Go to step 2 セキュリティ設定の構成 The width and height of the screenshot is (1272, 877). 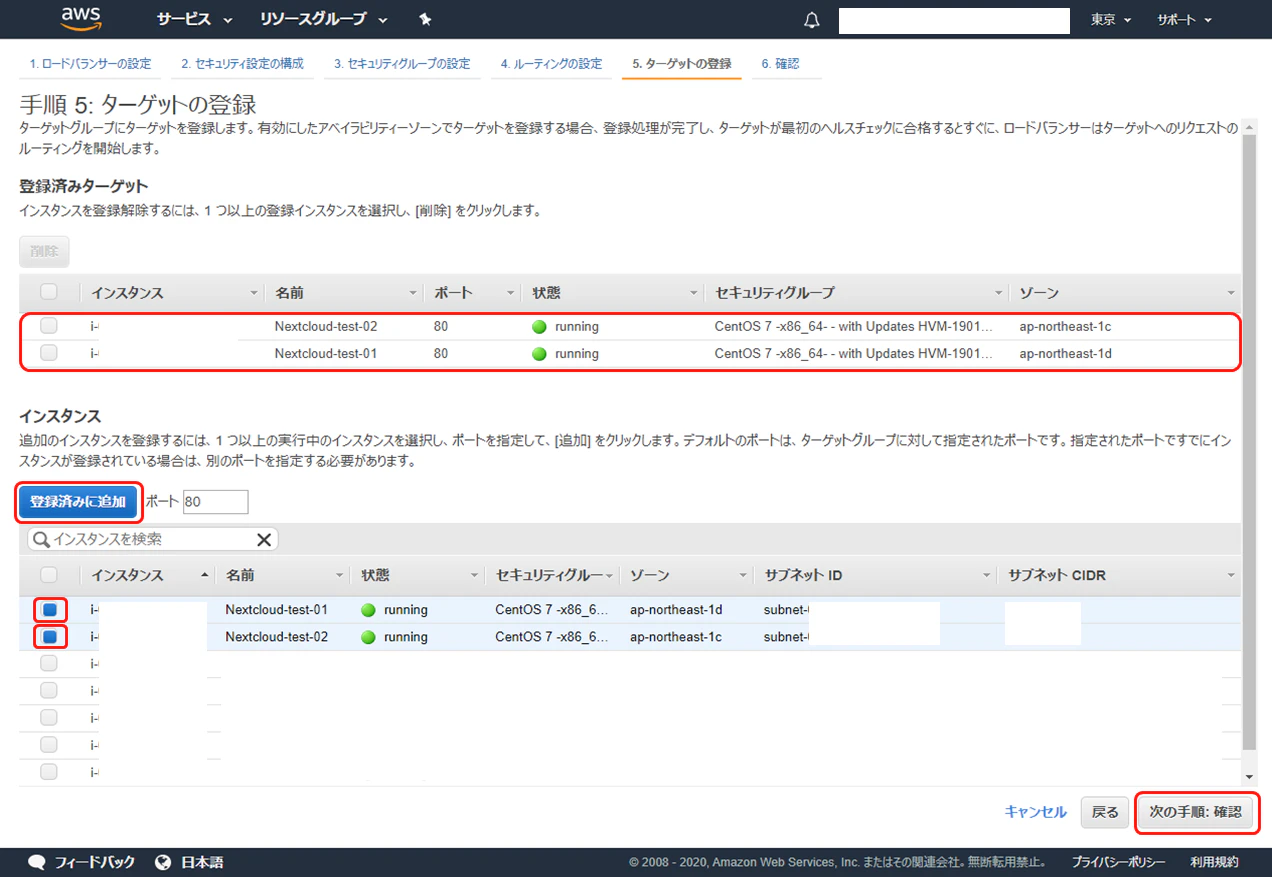coord(242,64)
